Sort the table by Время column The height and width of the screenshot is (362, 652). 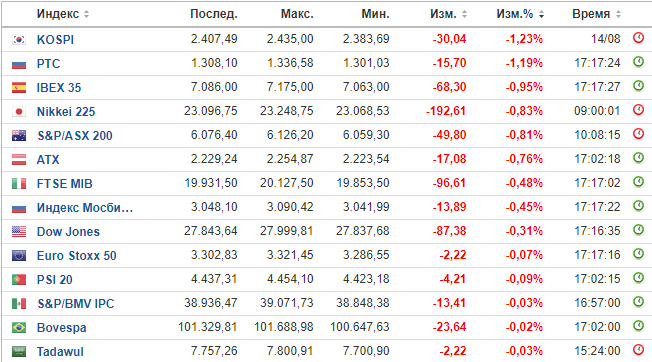pos(618,14)
